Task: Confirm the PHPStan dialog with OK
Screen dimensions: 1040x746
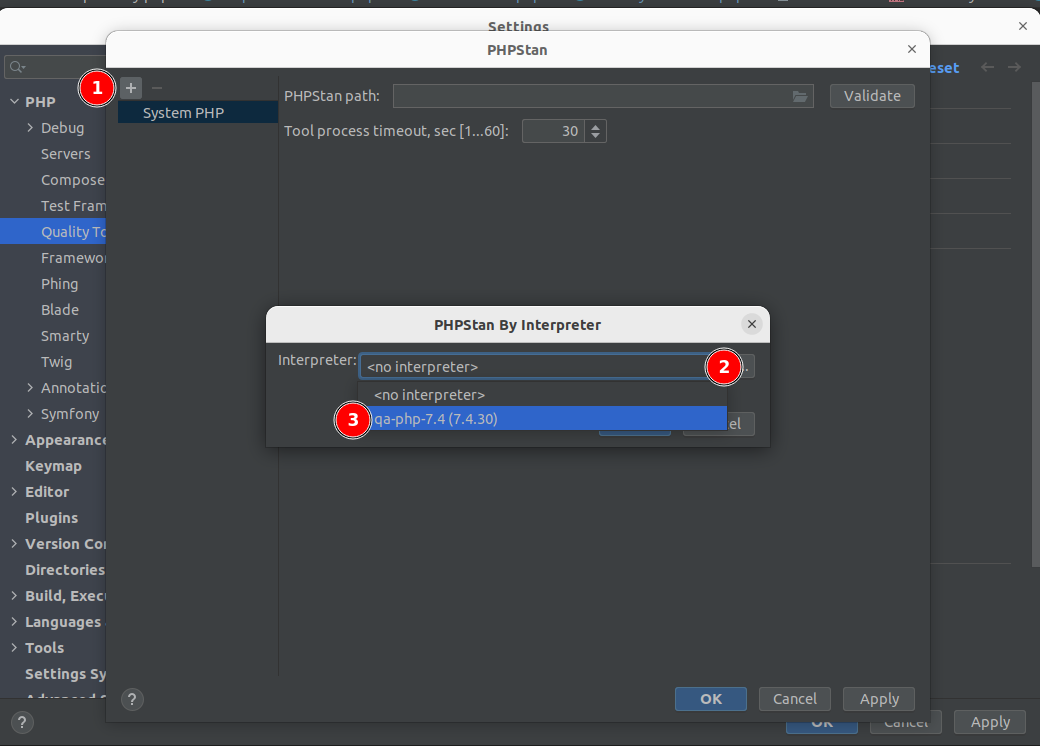Action: pos(711,699)
